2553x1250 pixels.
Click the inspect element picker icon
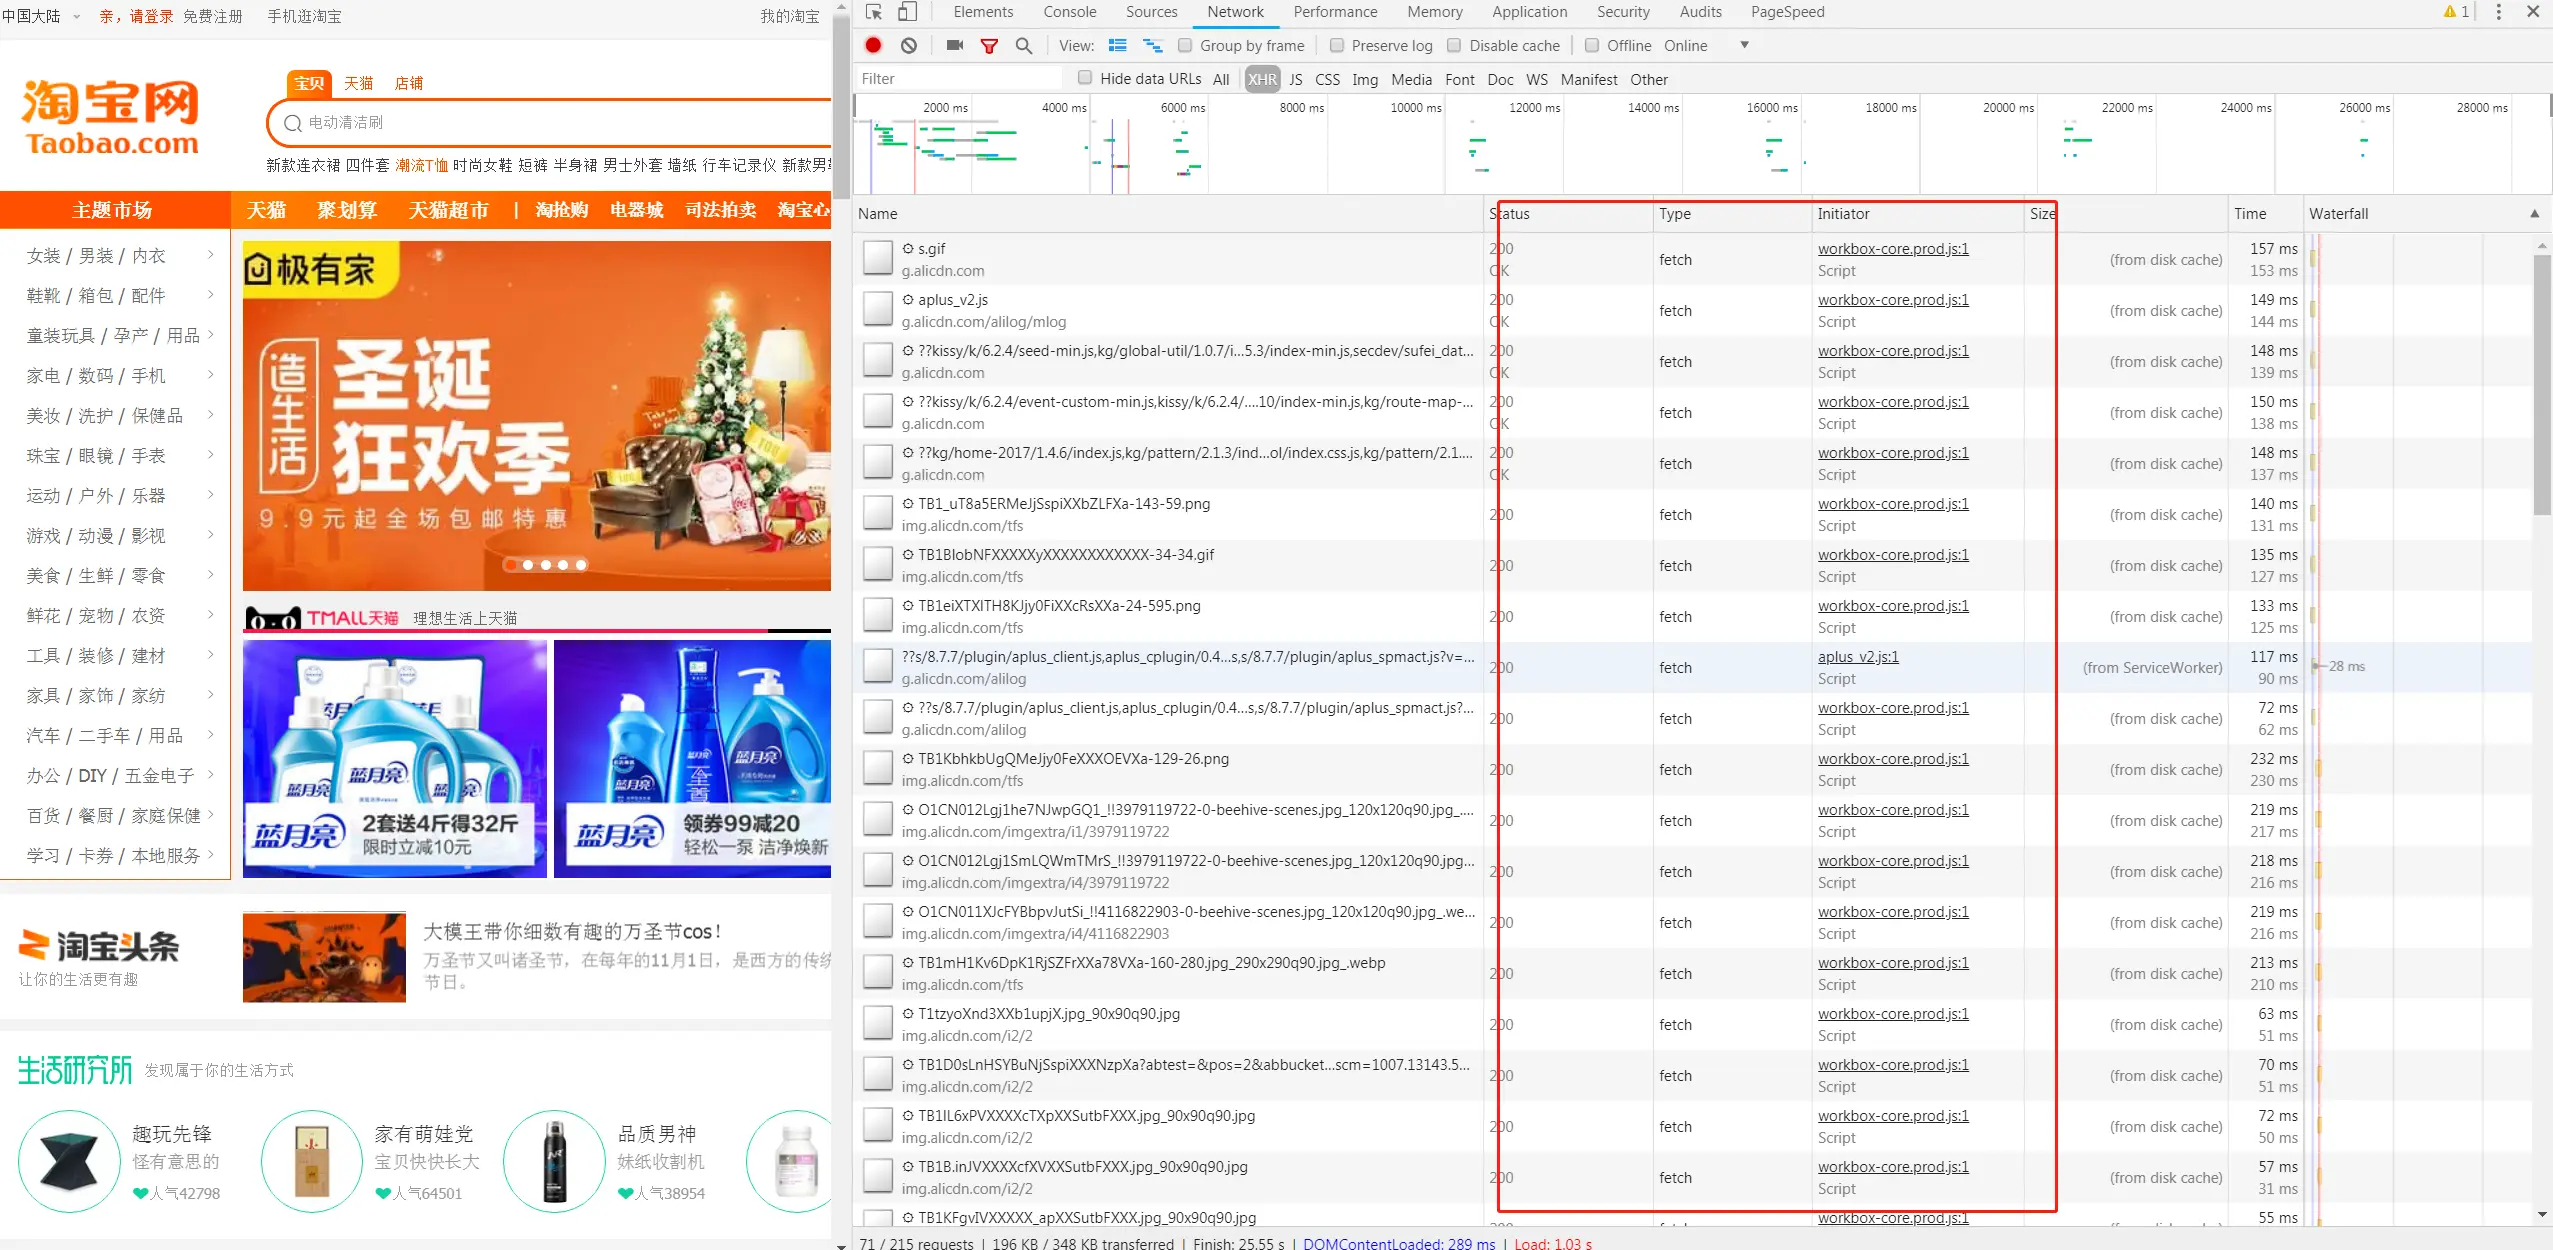(x=874, y=12)
